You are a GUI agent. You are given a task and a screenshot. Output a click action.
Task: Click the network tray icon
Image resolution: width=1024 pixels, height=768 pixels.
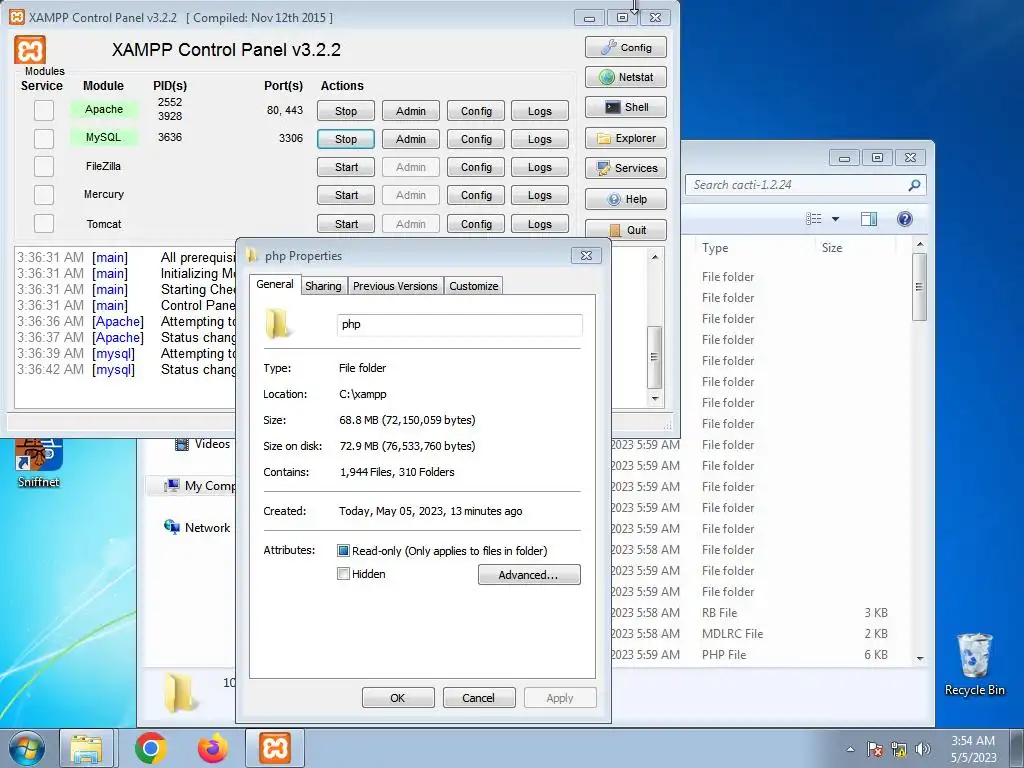coord(899,749)
